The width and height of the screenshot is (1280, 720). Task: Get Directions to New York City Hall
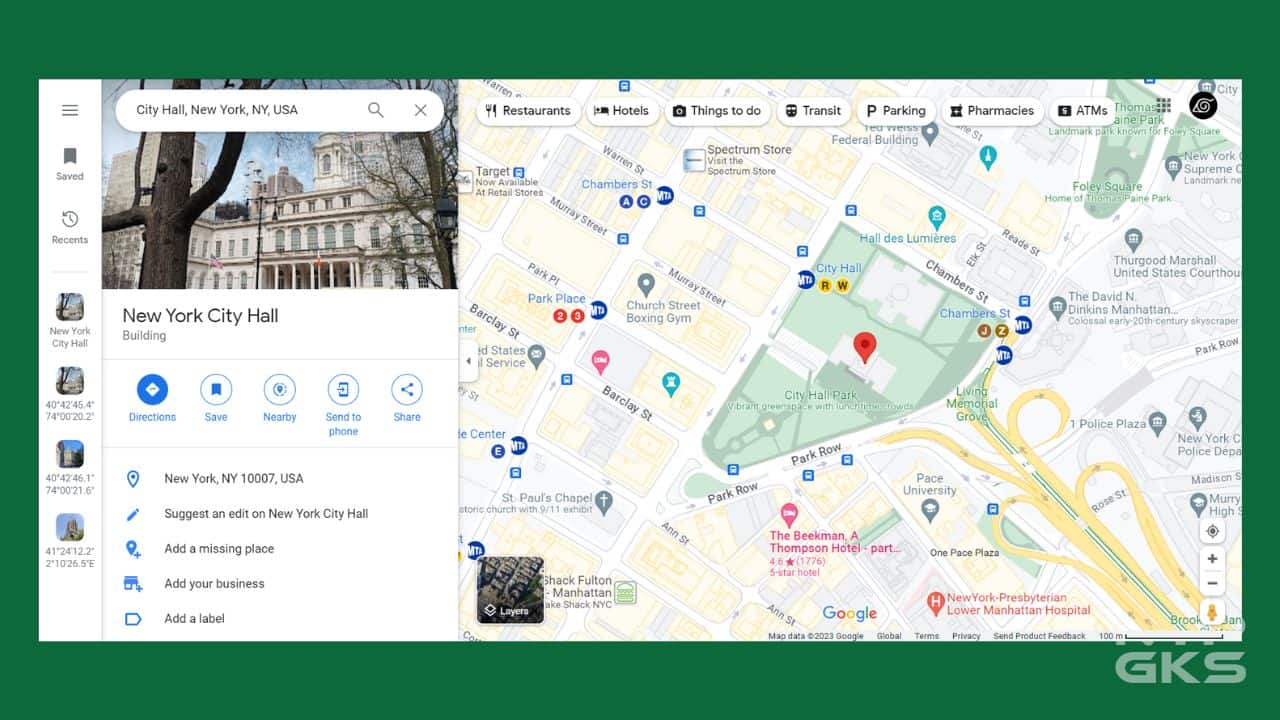(x=152, y=390)
